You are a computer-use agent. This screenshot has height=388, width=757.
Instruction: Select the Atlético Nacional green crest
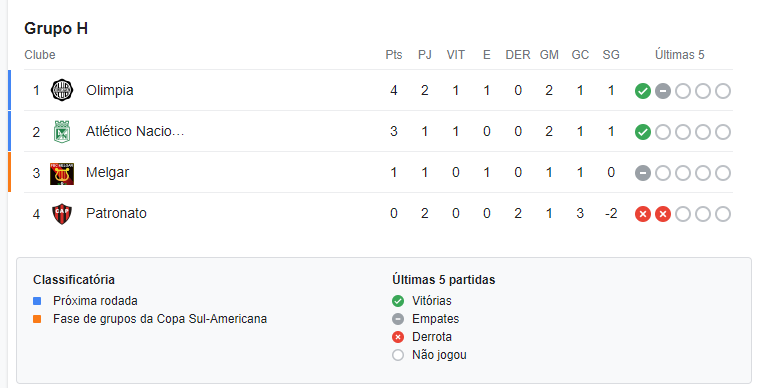point(62,132)
